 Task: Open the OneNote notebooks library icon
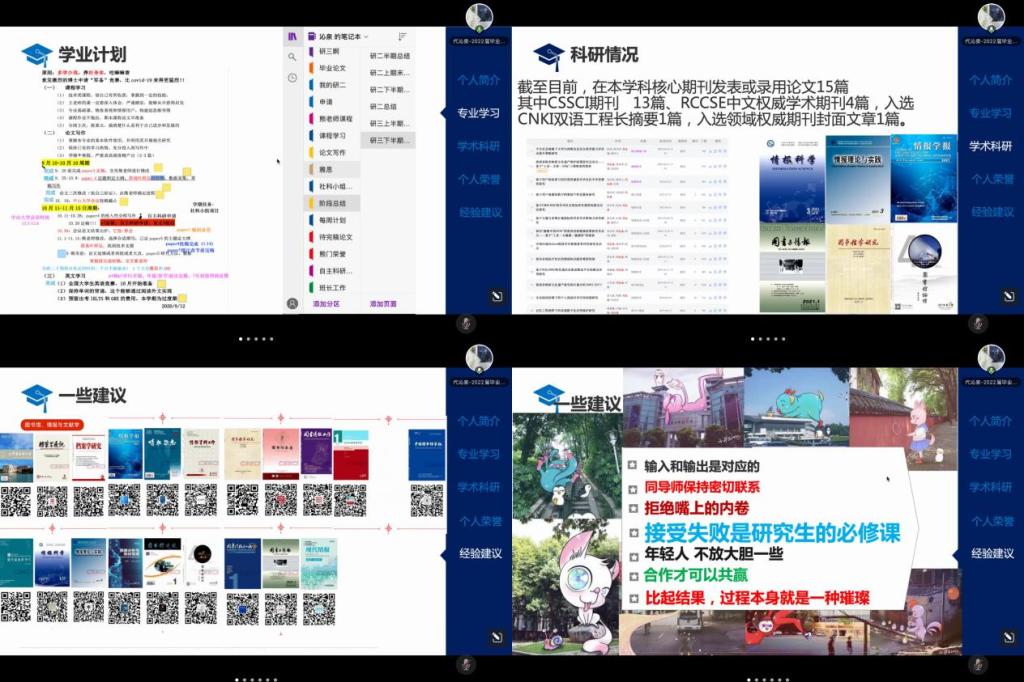click(x=292, y=36)
